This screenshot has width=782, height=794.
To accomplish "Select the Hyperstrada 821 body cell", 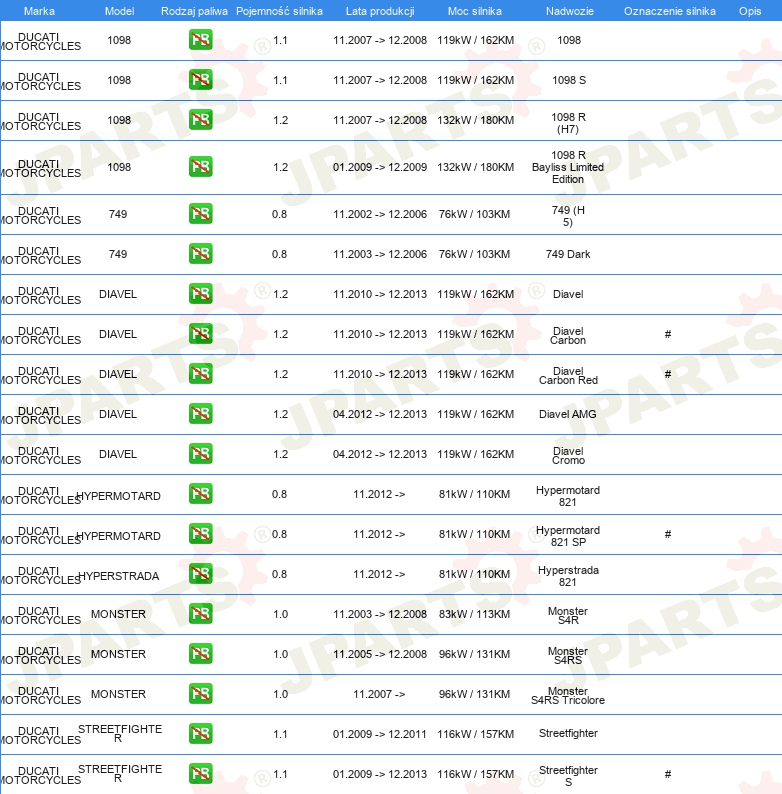I will click(568, 576).
